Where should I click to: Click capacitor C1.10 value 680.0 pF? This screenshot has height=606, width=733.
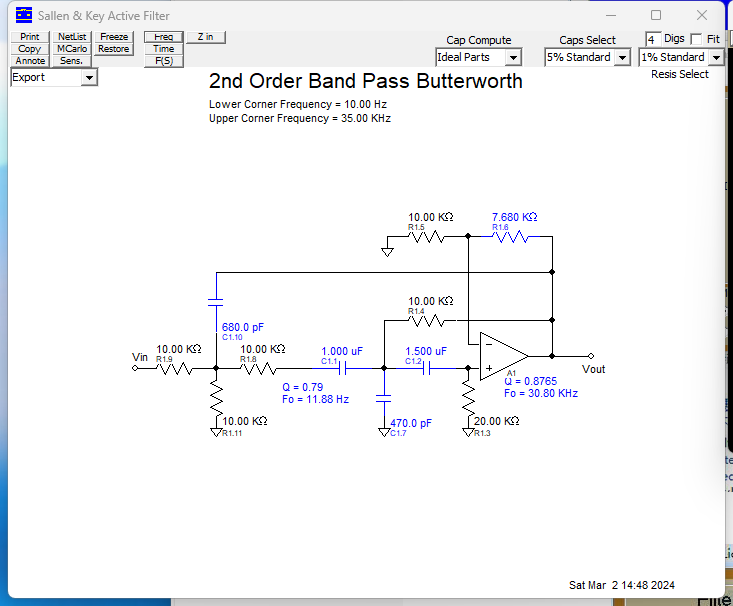pyautogui.click(x=243, y=327)
